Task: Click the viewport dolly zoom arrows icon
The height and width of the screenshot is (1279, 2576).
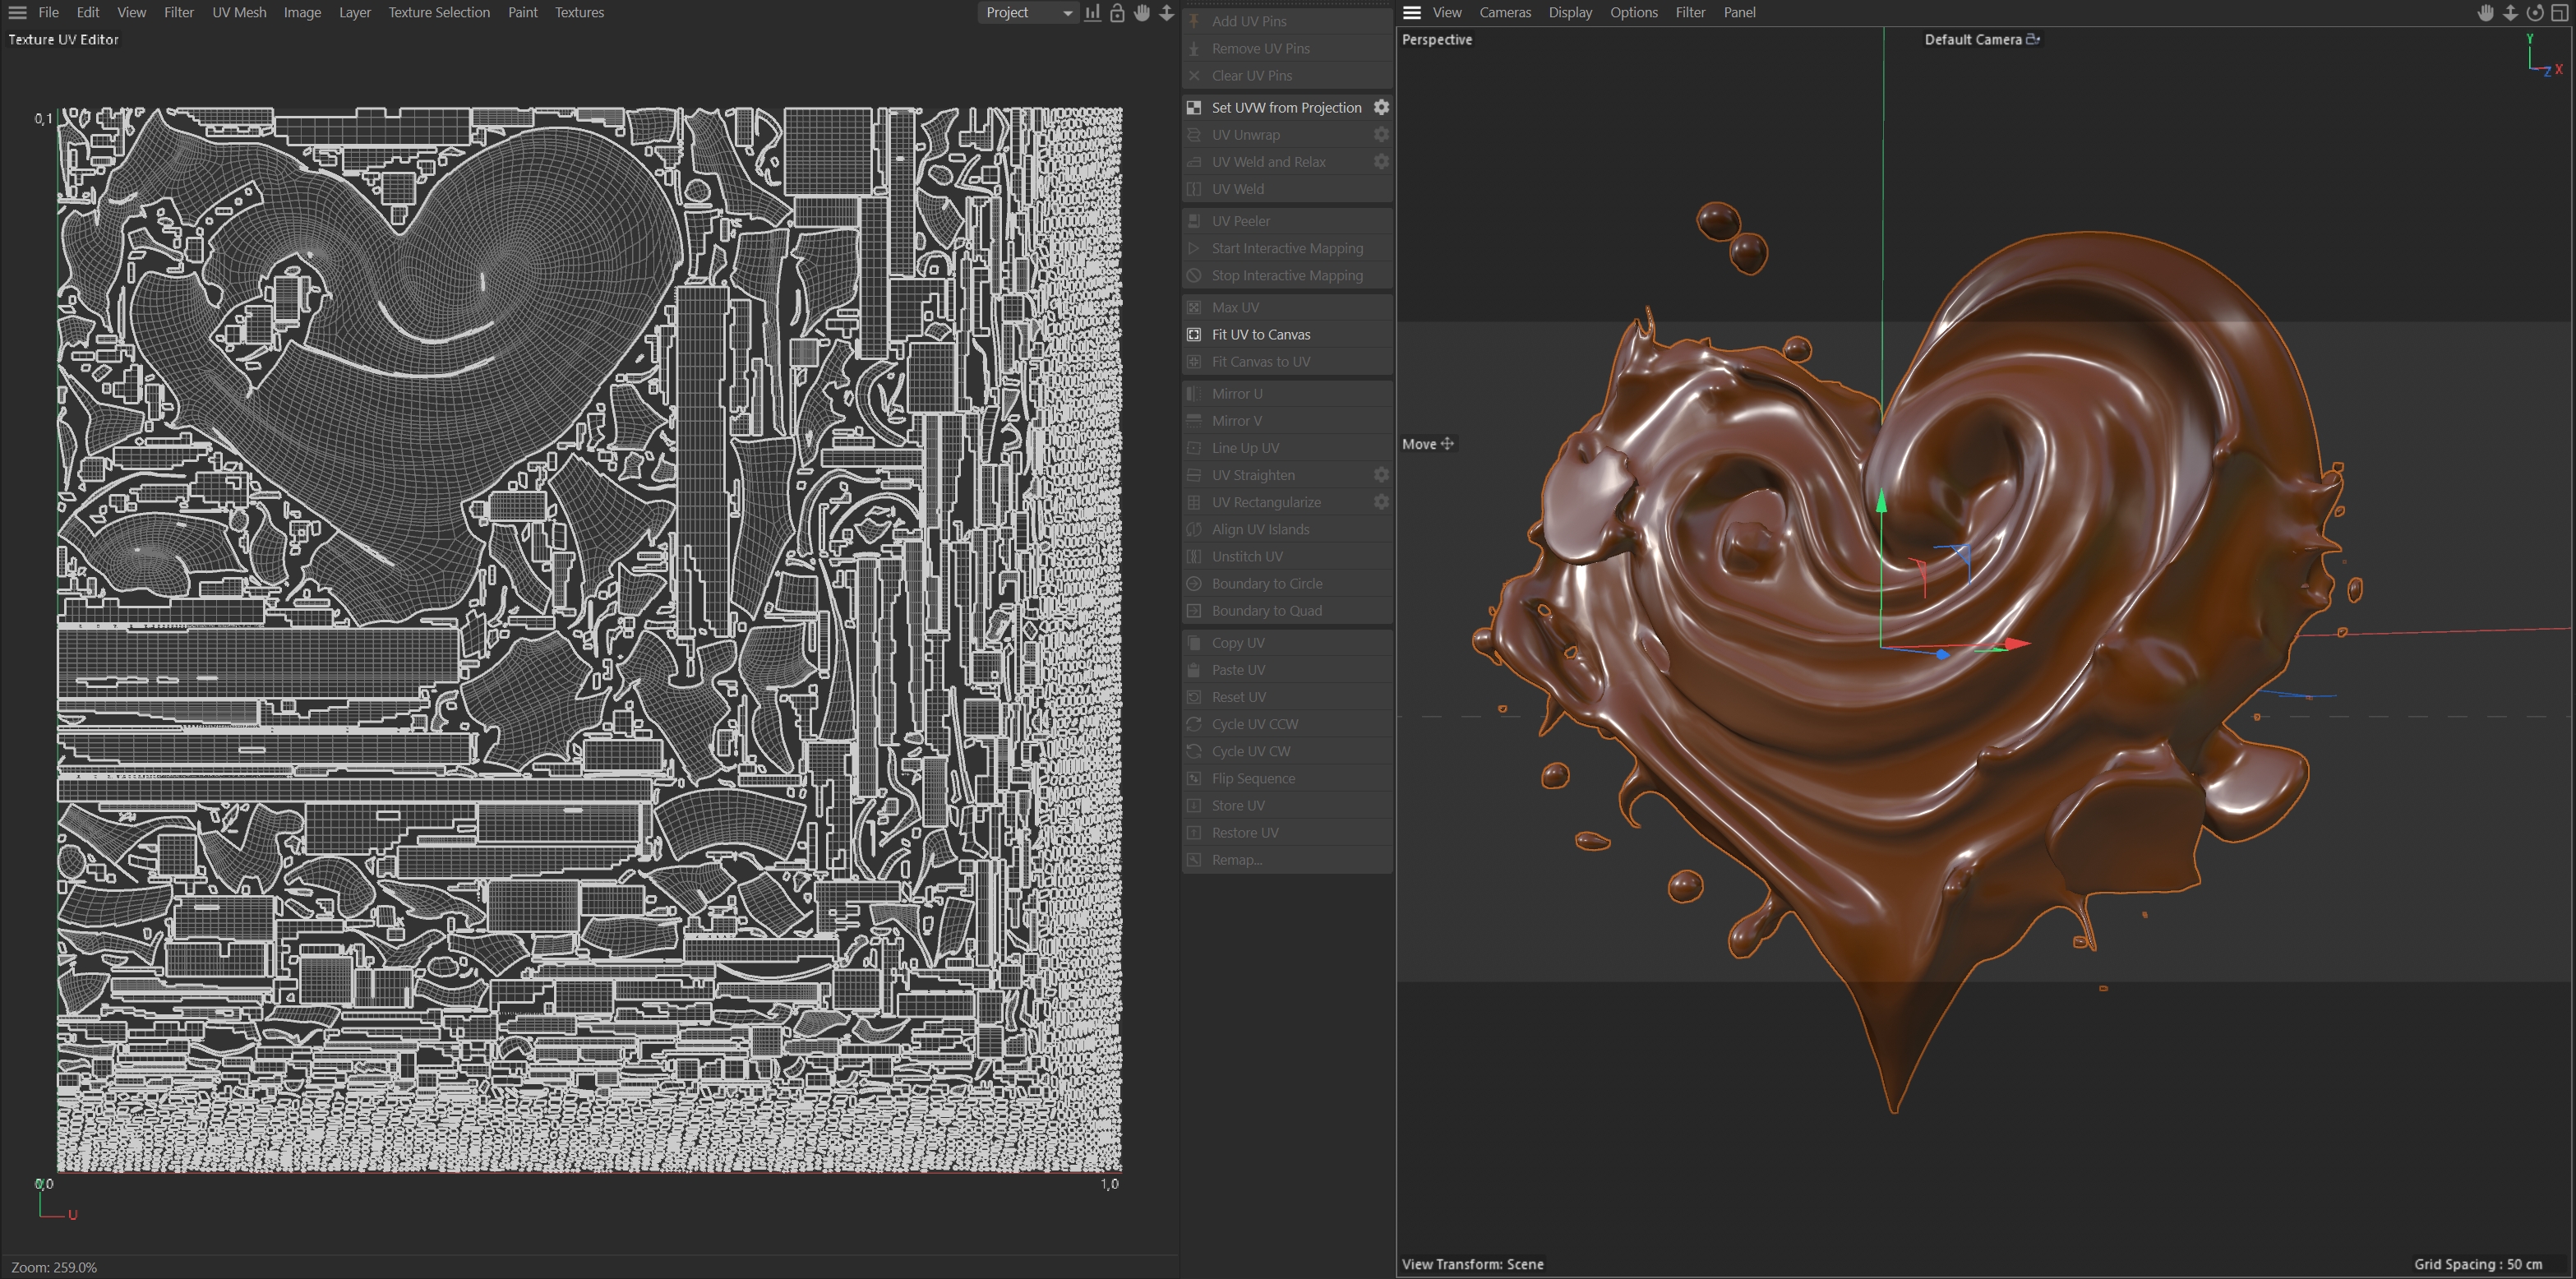Action: pyautogui.click(x=2510, y=13)
